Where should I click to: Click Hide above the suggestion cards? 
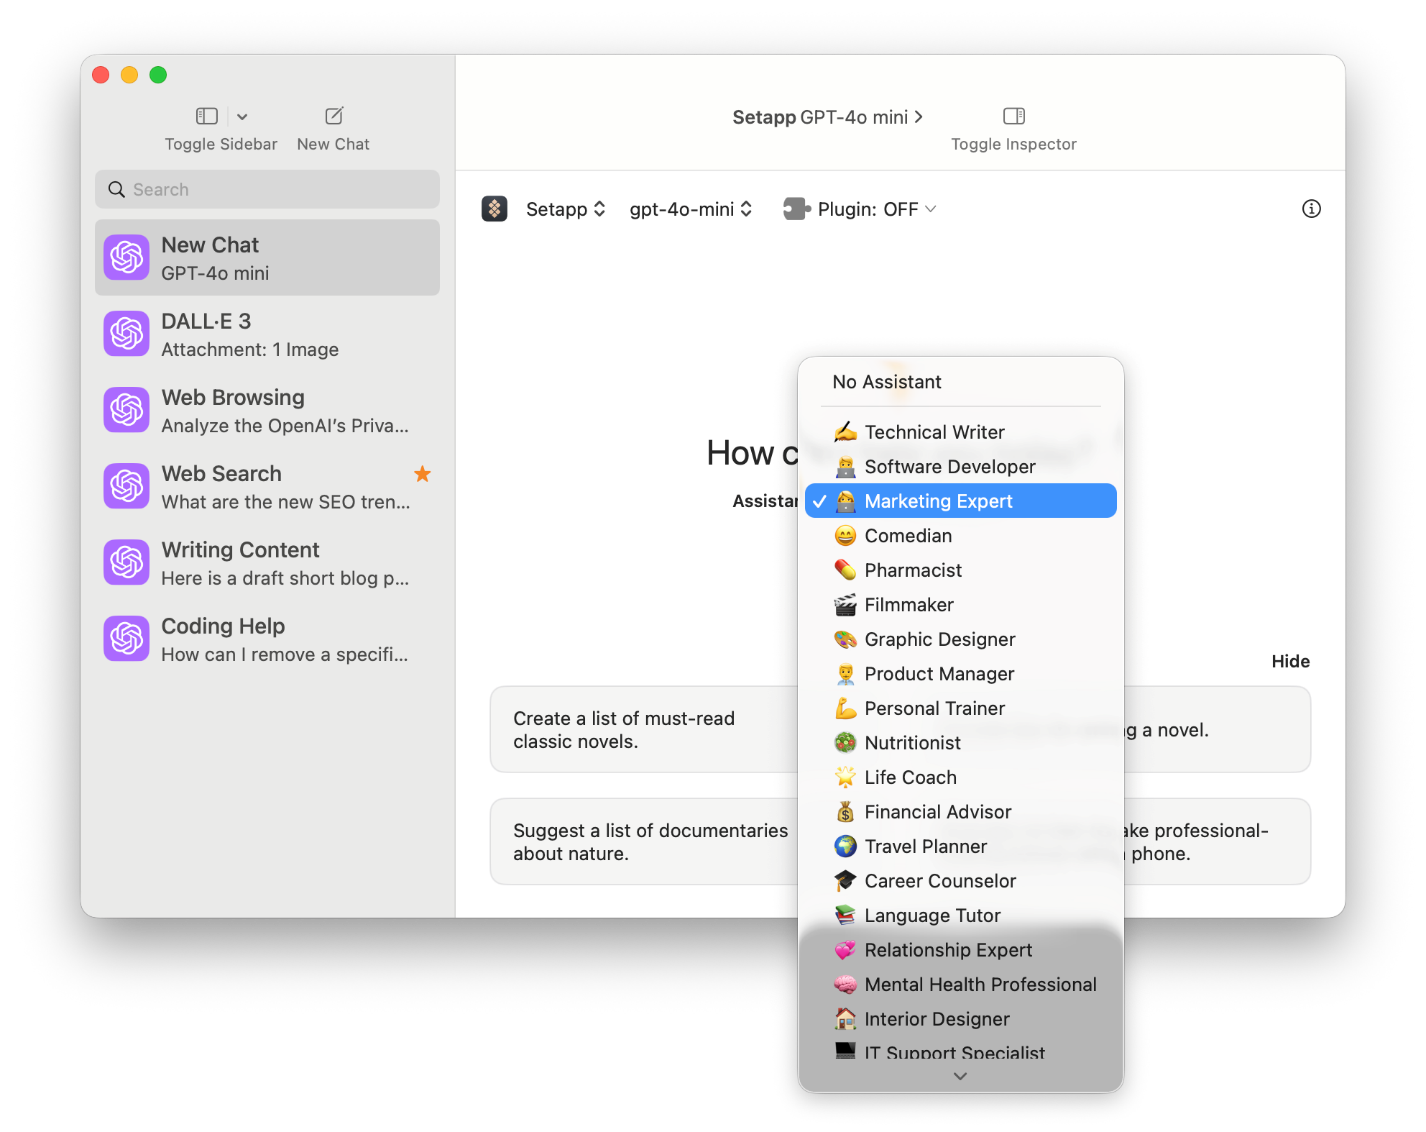[x=1290, y=661]
